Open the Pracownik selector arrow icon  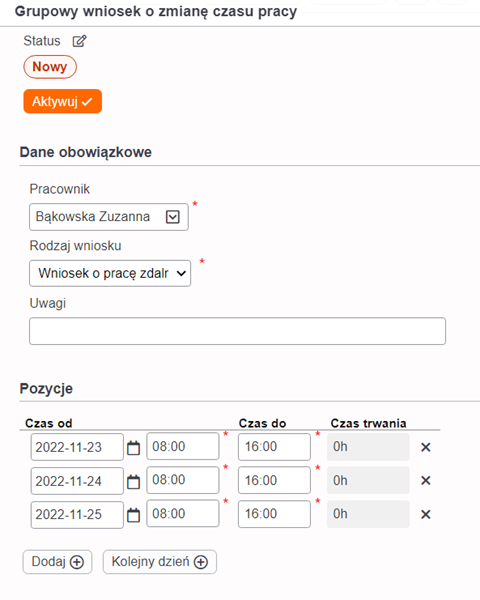pyautogui.click(x=173, y=217)
